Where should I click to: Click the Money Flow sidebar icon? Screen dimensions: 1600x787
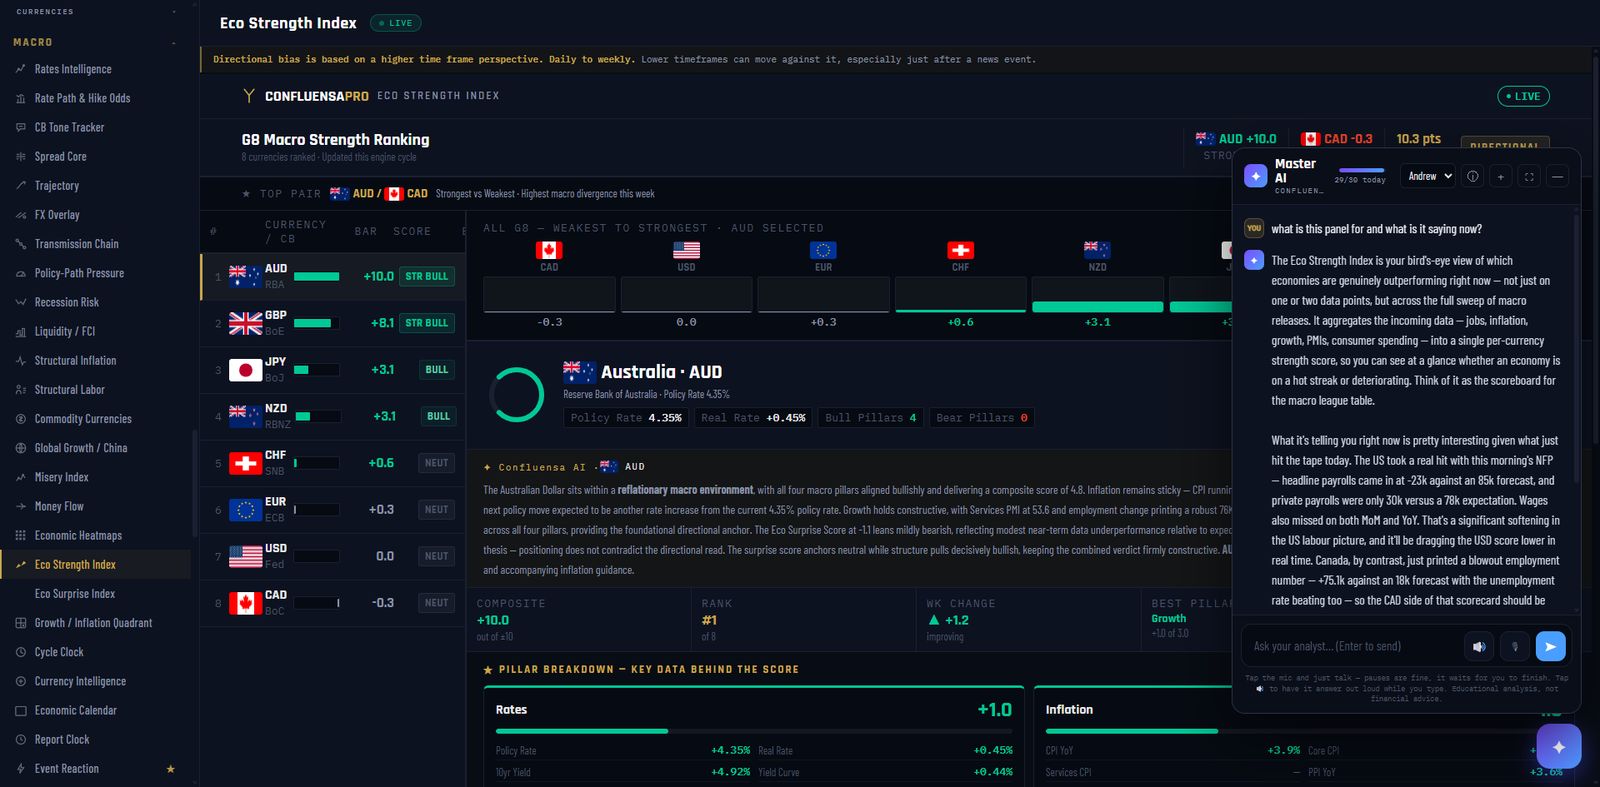(21, 506)
